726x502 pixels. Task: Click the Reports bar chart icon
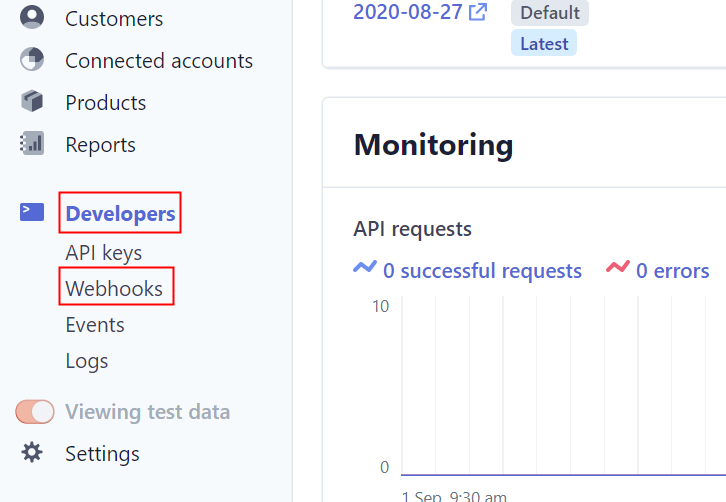(32, 144)
